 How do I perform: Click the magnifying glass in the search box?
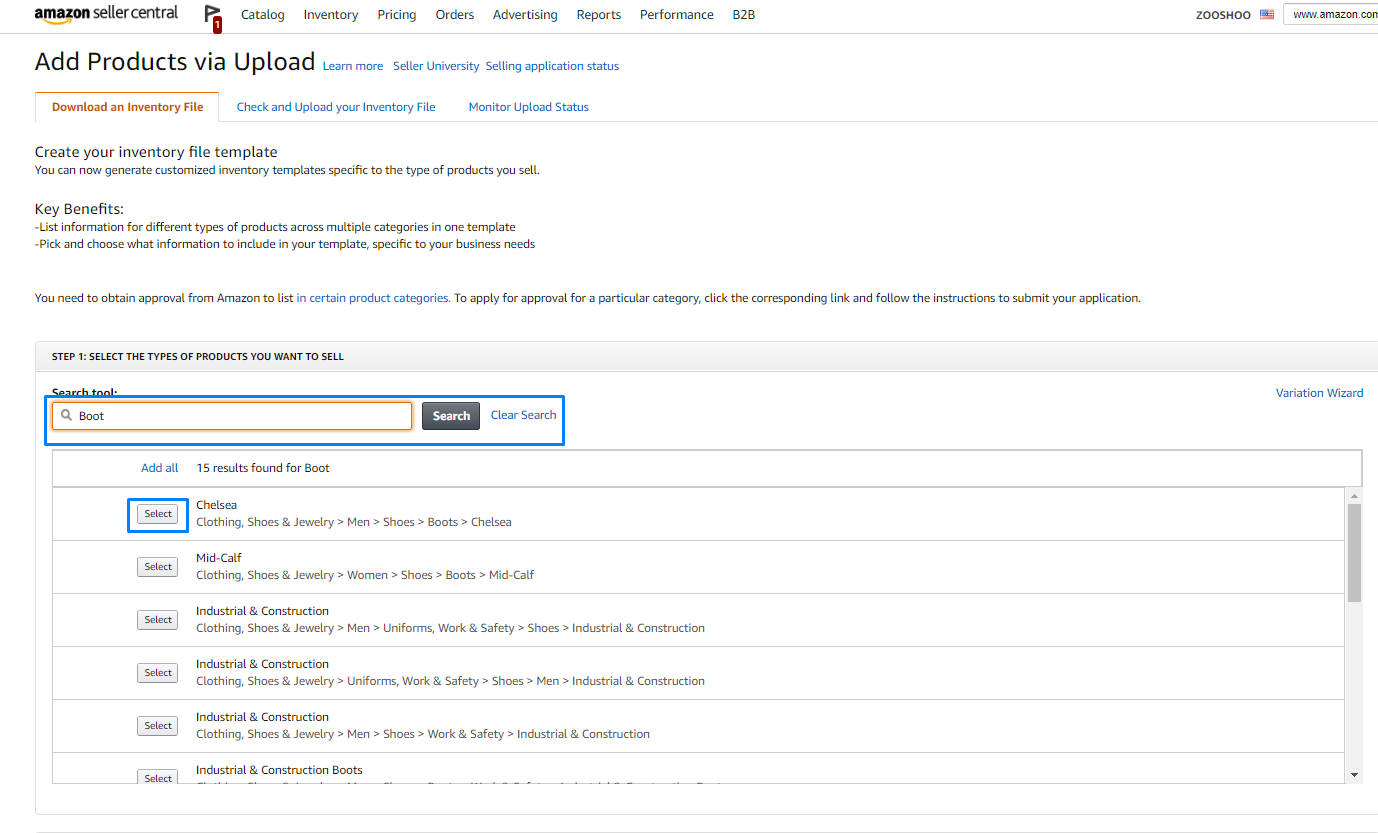pyautogui.click(x=66, y=415)
